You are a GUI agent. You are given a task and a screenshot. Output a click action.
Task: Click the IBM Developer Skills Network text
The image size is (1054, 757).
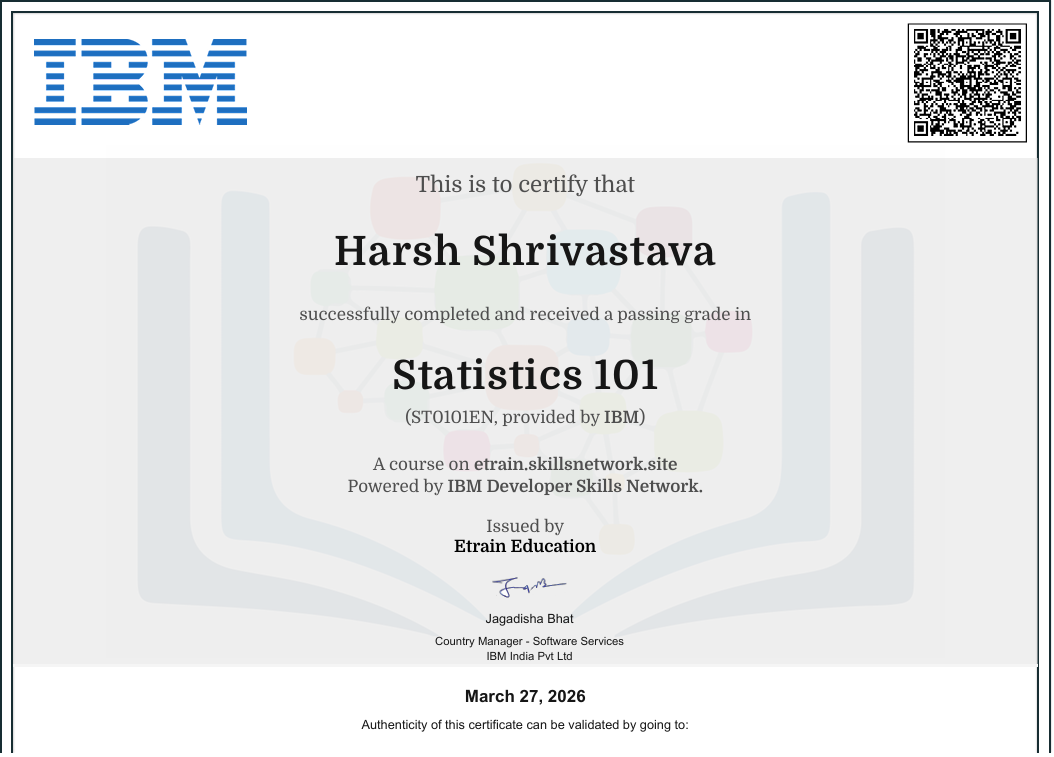(573, 486)
